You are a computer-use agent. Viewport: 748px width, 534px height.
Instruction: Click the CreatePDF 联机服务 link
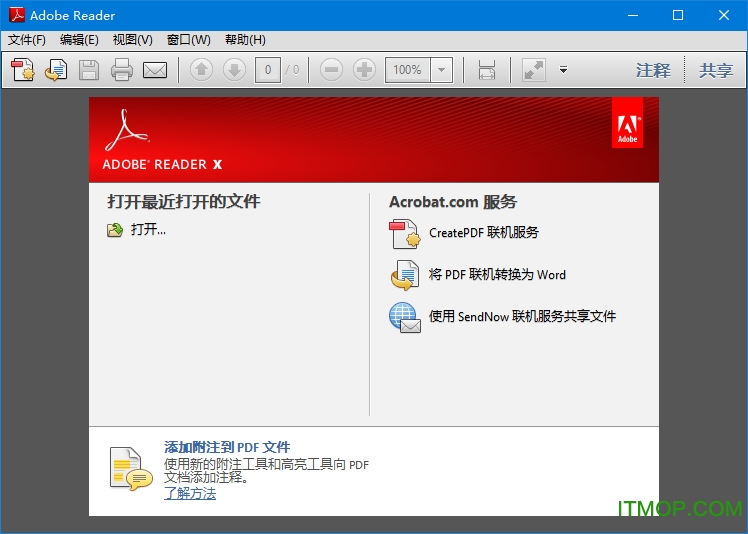(x=484, y=232)
